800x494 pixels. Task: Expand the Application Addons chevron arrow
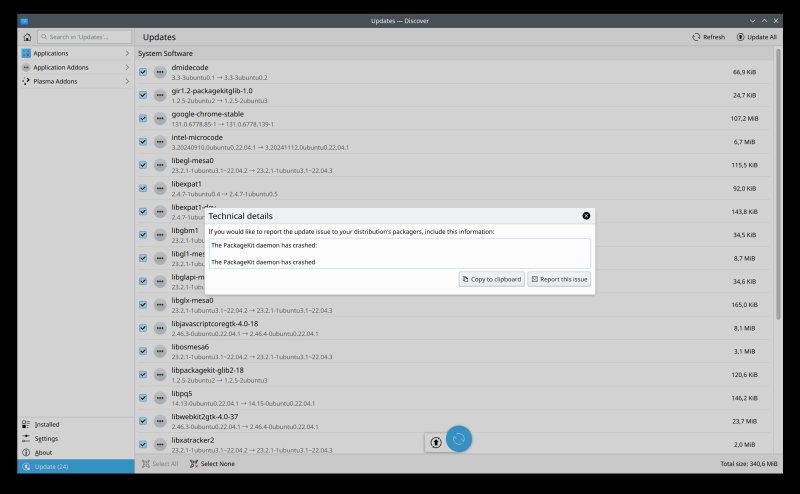(127, 67)
